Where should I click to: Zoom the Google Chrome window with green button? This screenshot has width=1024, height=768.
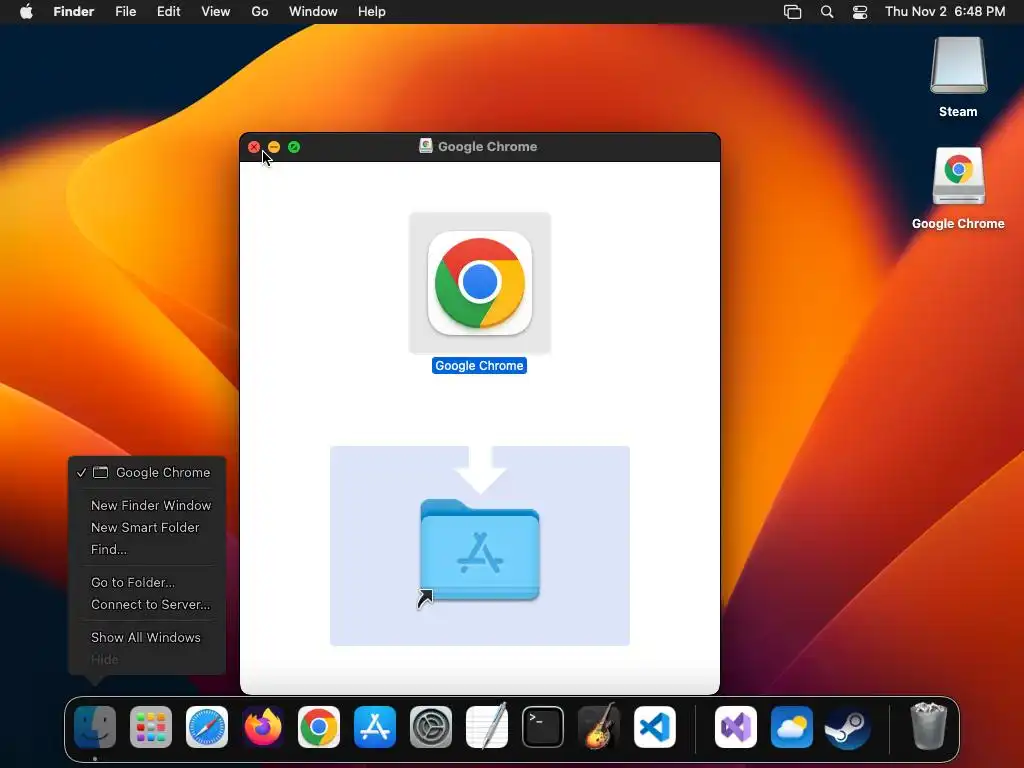coord(294,147)
